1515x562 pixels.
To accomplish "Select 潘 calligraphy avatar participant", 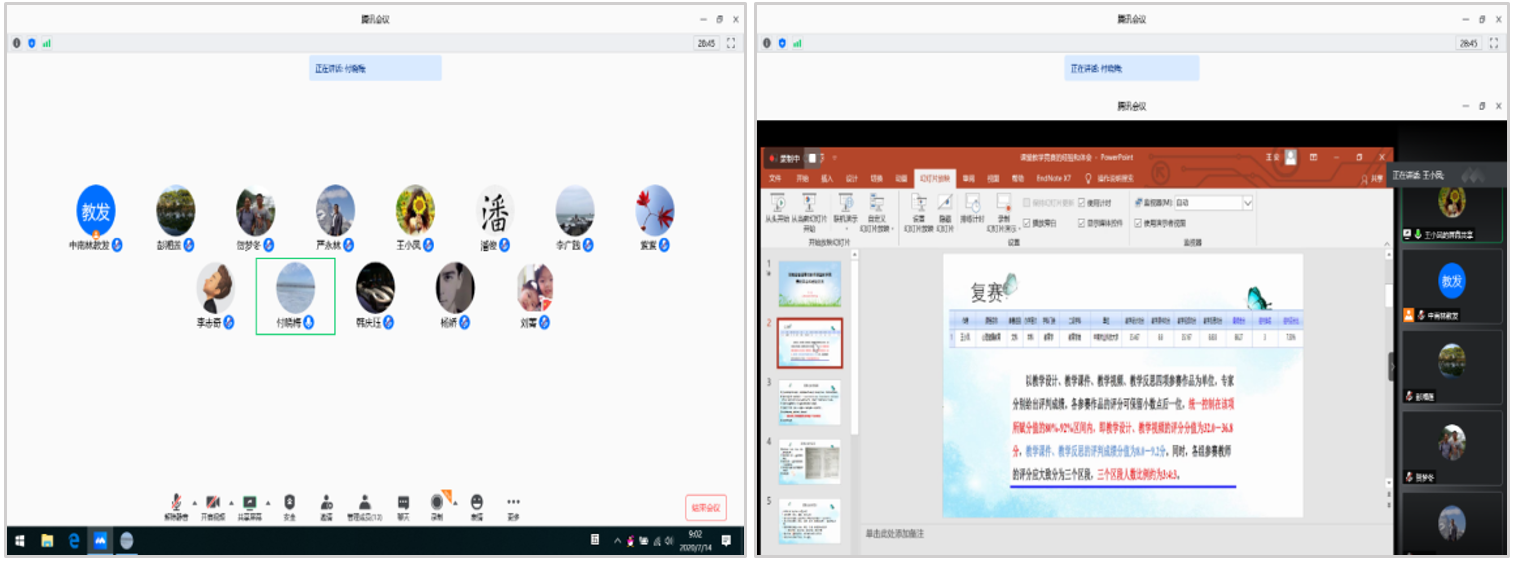I will pyautogui.click(x=495, y=211).
